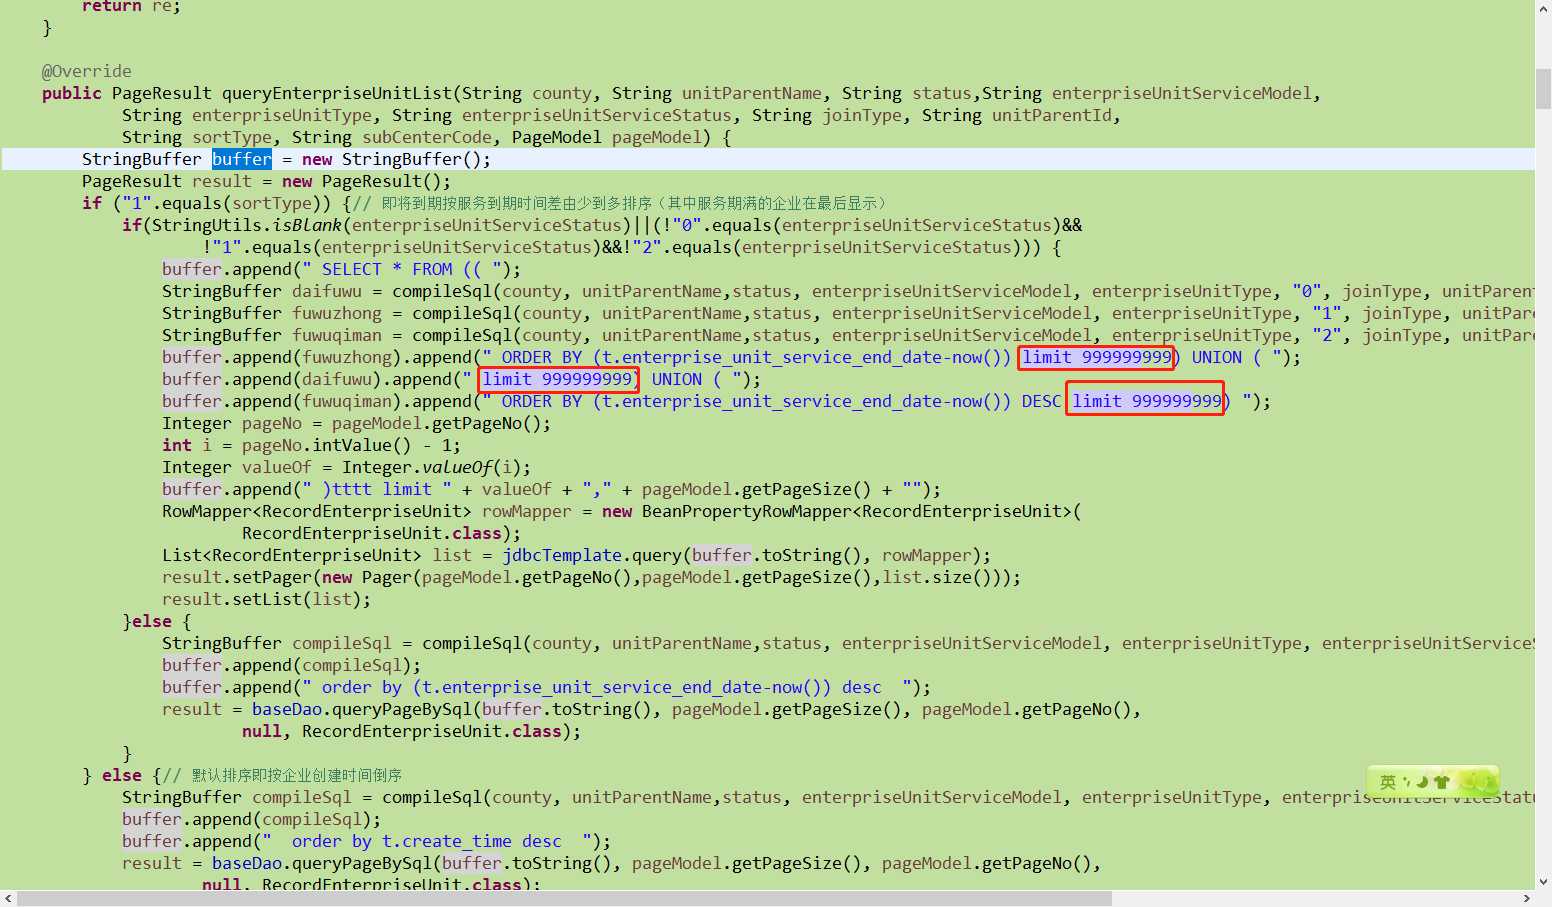This screenshot has height=907, width=1552.
Task: Click the 'int i' declaration line
Action: pyautogui.click(x=311, y=445)
